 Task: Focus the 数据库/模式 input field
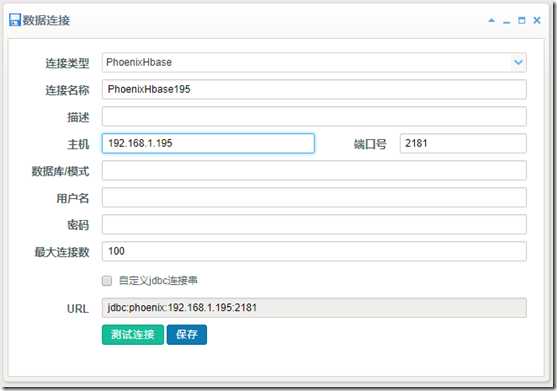click(314, 170)
